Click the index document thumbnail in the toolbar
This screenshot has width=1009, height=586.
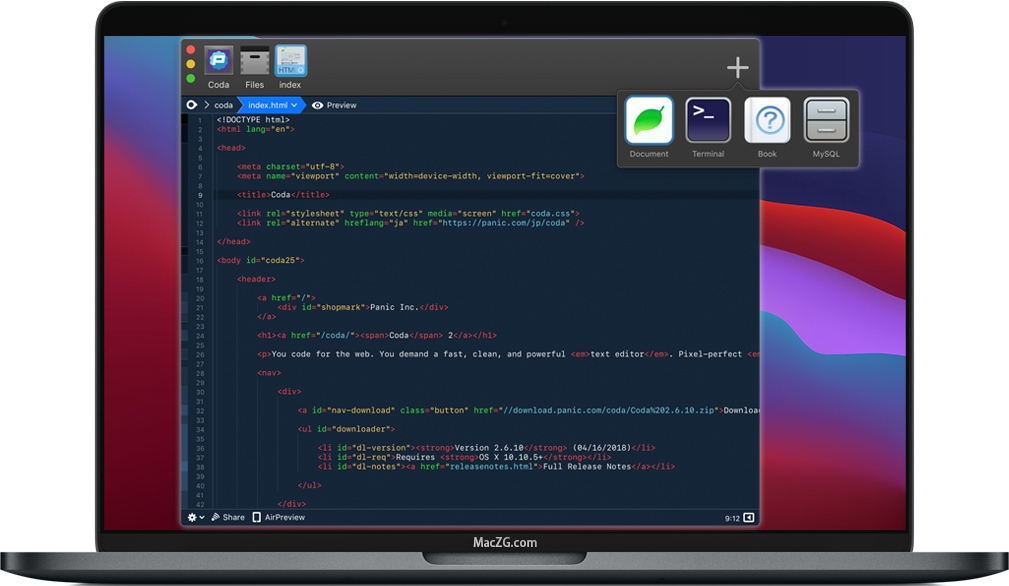tap(290, 62)
